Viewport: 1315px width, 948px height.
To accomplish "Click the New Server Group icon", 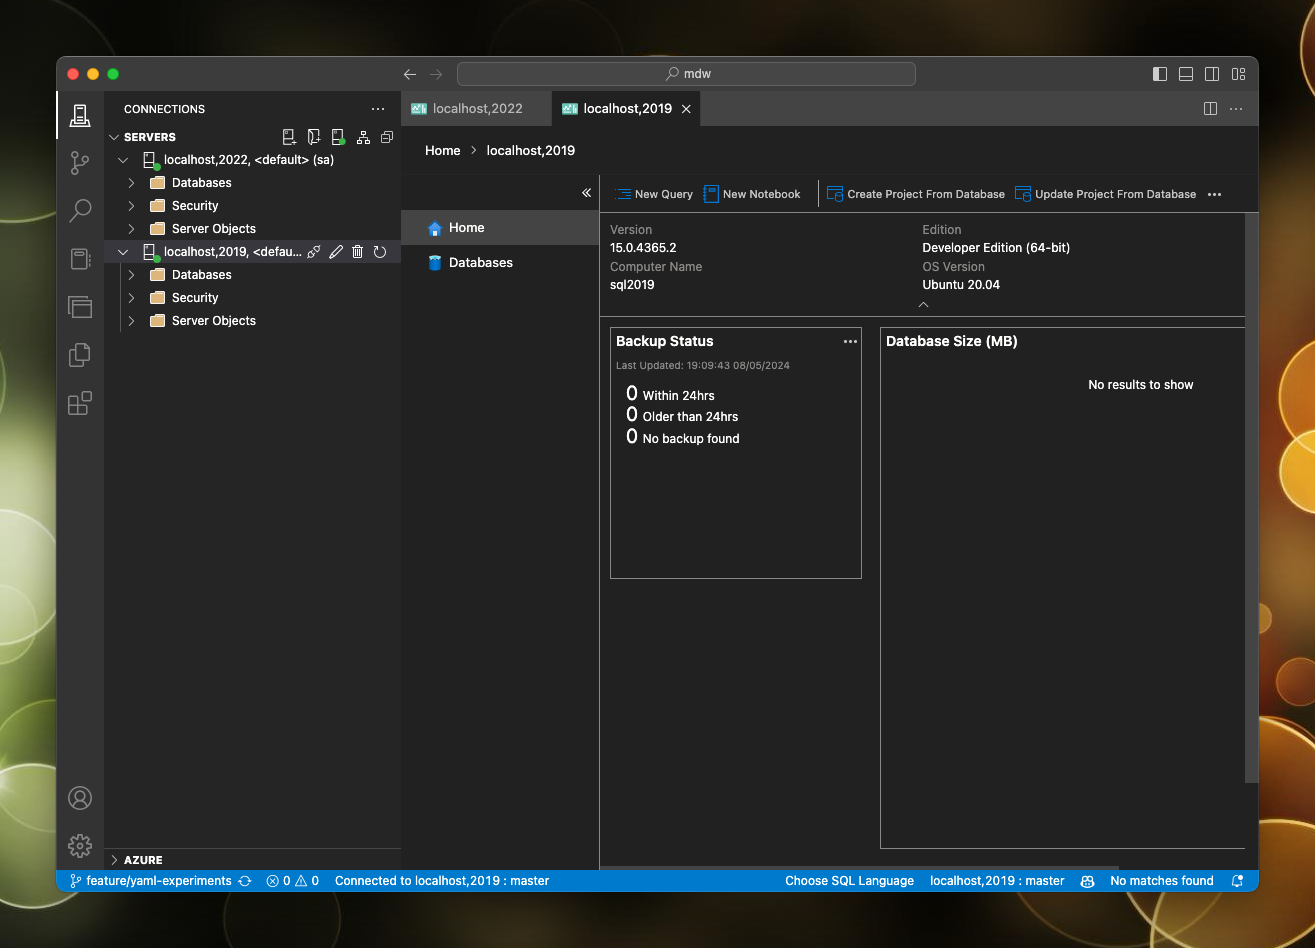I will 314,137.
